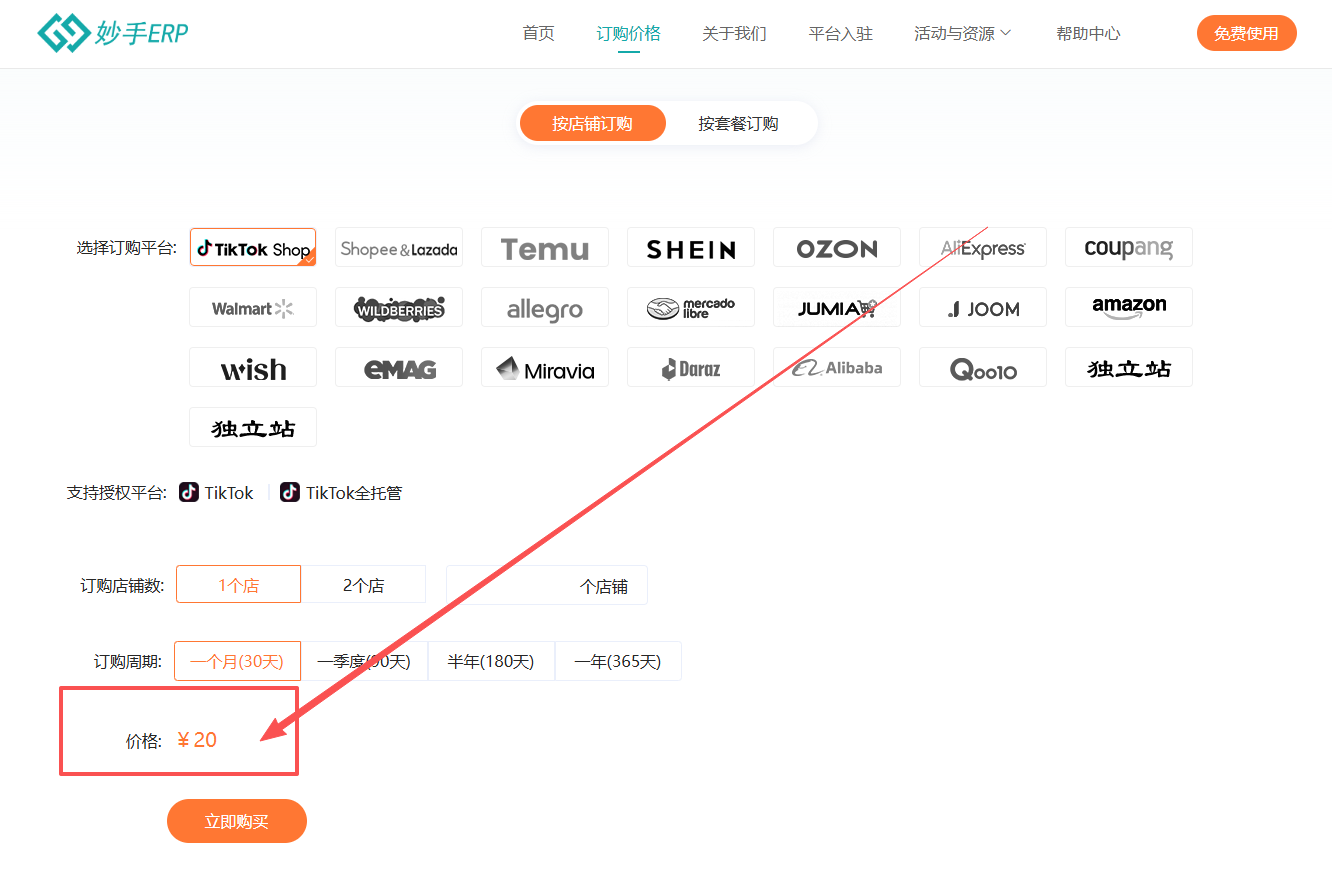Image resolution: width=1332 pixels, height=884 pixels.
Task: Select the Shopee & Lazada platform
Action: click(x=398, y=248)
